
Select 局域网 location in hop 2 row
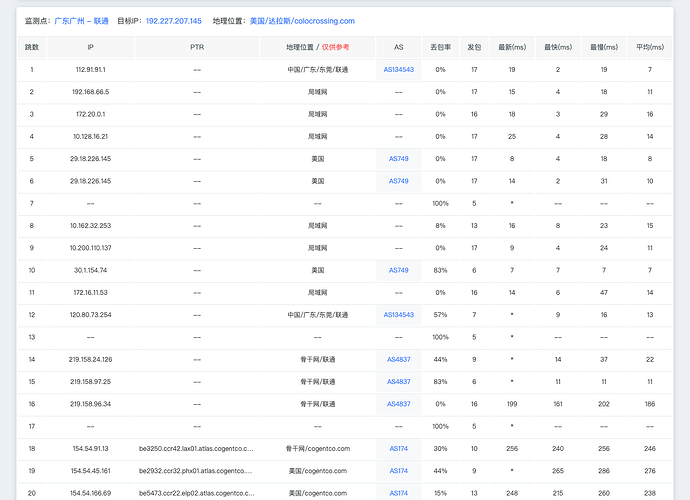pos(318,92)
